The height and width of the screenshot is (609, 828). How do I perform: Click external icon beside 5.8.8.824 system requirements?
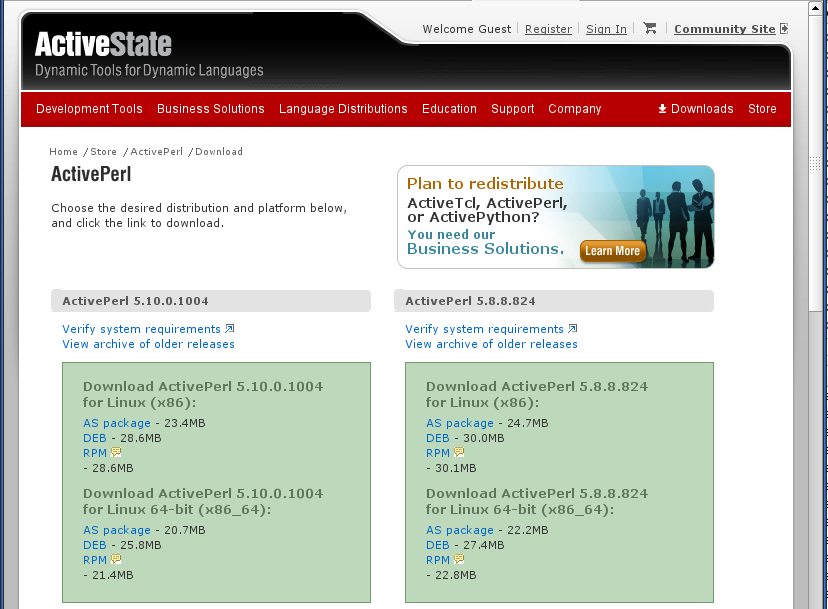[x=573, y=329]
